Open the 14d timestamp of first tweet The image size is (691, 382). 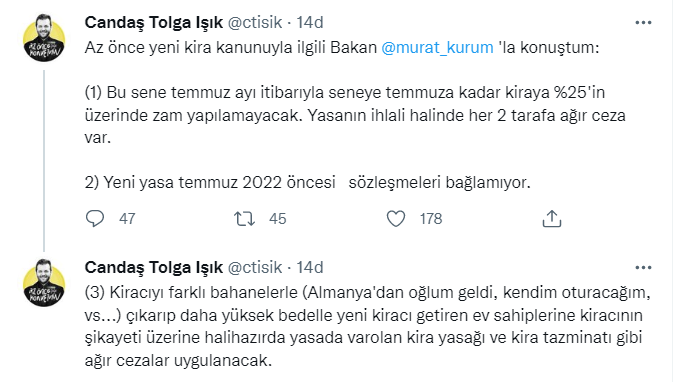click(310, 22)
